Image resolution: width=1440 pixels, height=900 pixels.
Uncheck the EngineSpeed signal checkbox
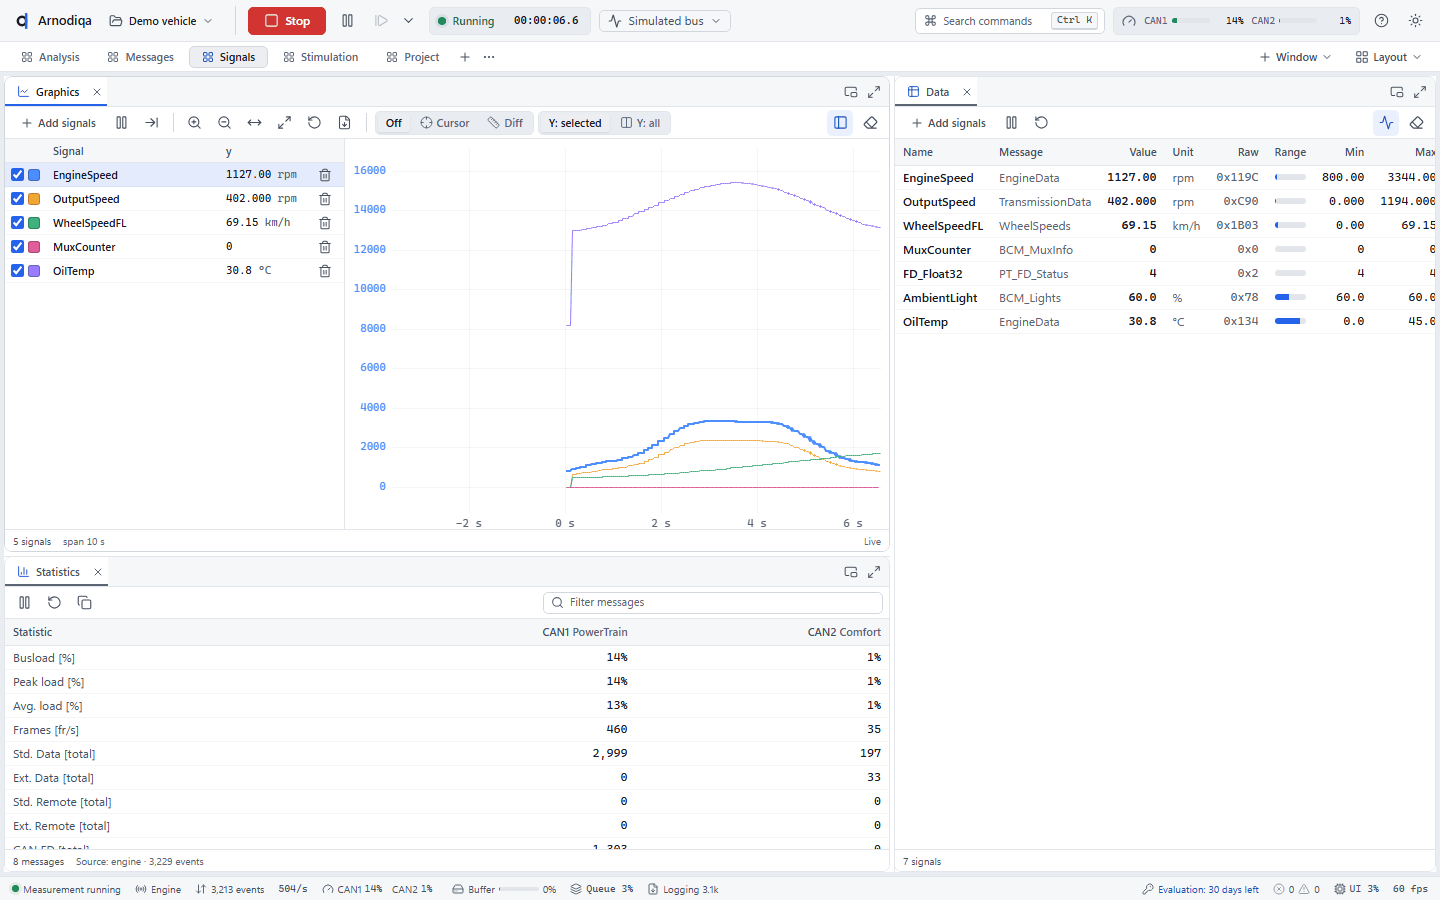[x=17, y=175]
